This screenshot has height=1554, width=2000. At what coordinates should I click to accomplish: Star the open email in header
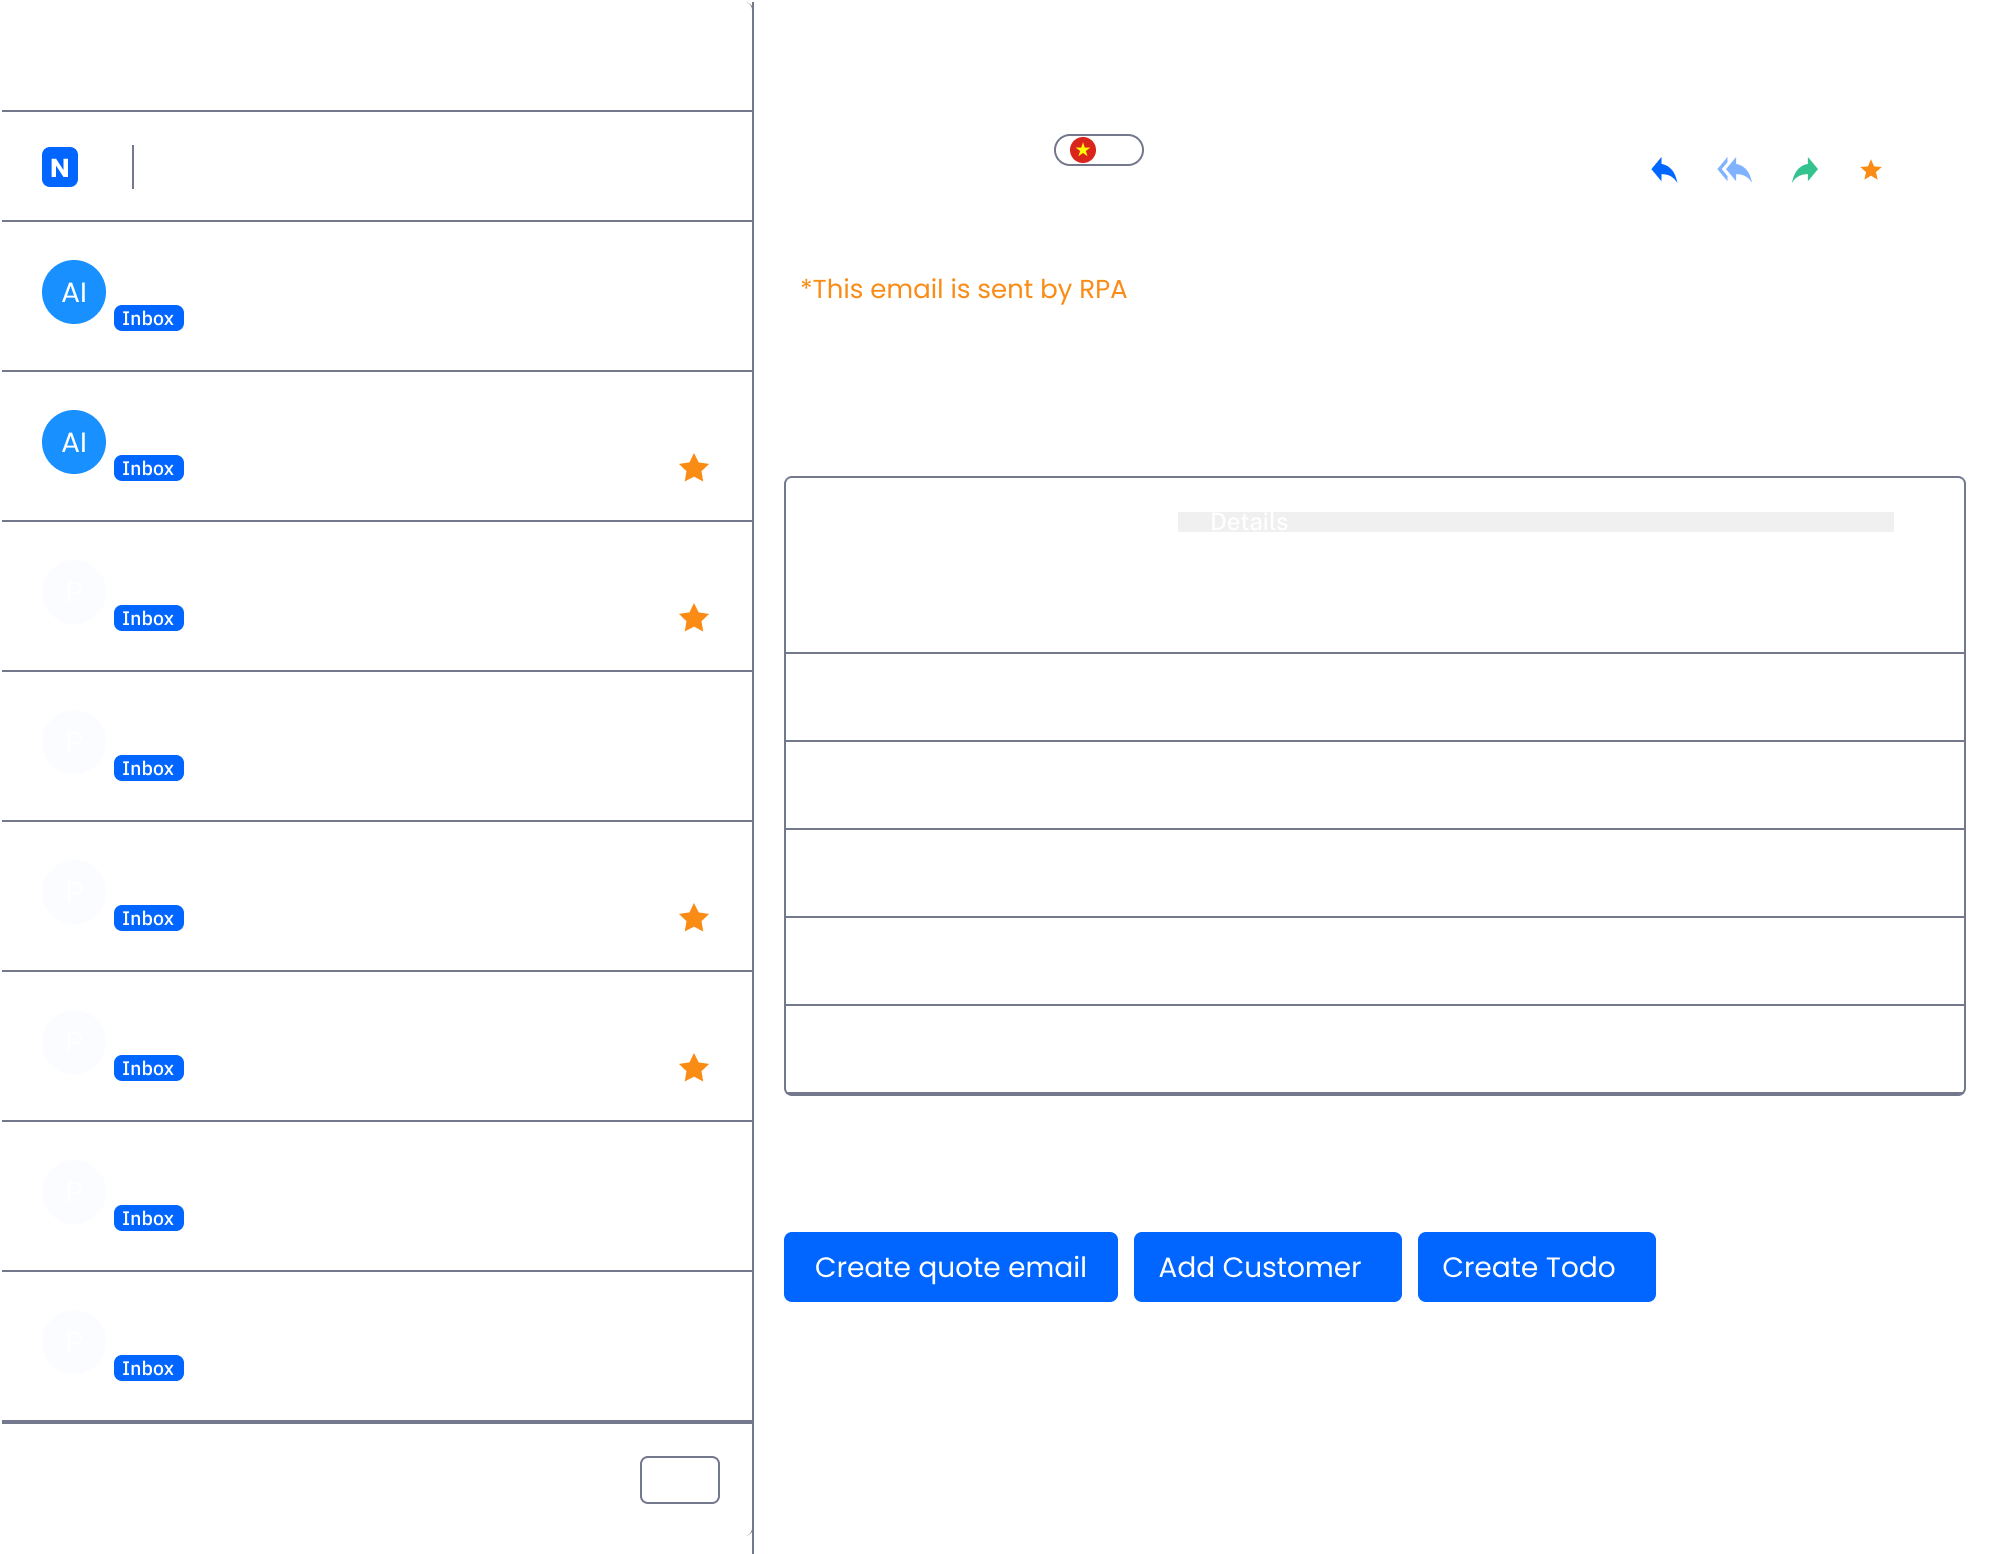pos(1871,170)
